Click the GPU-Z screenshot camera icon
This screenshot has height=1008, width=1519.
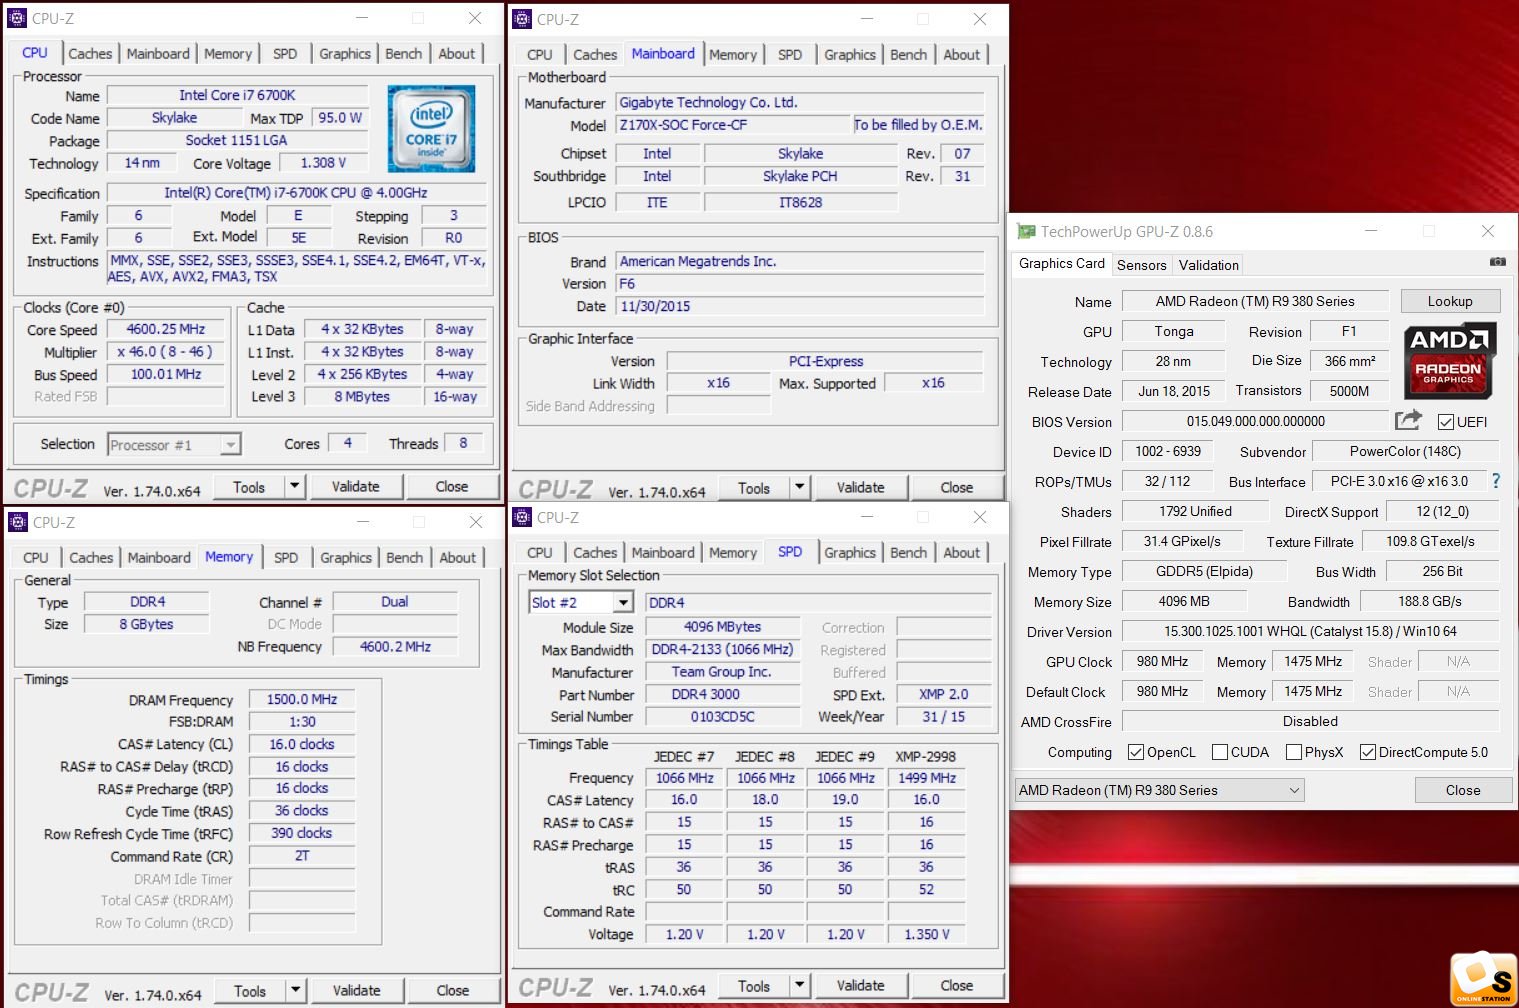[1497, 262]
